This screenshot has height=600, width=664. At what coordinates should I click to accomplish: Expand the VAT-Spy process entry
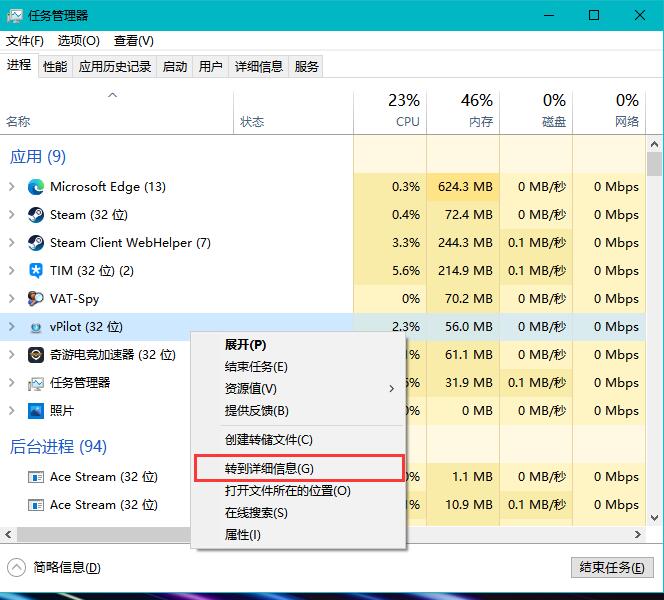(x=12, y=299)
